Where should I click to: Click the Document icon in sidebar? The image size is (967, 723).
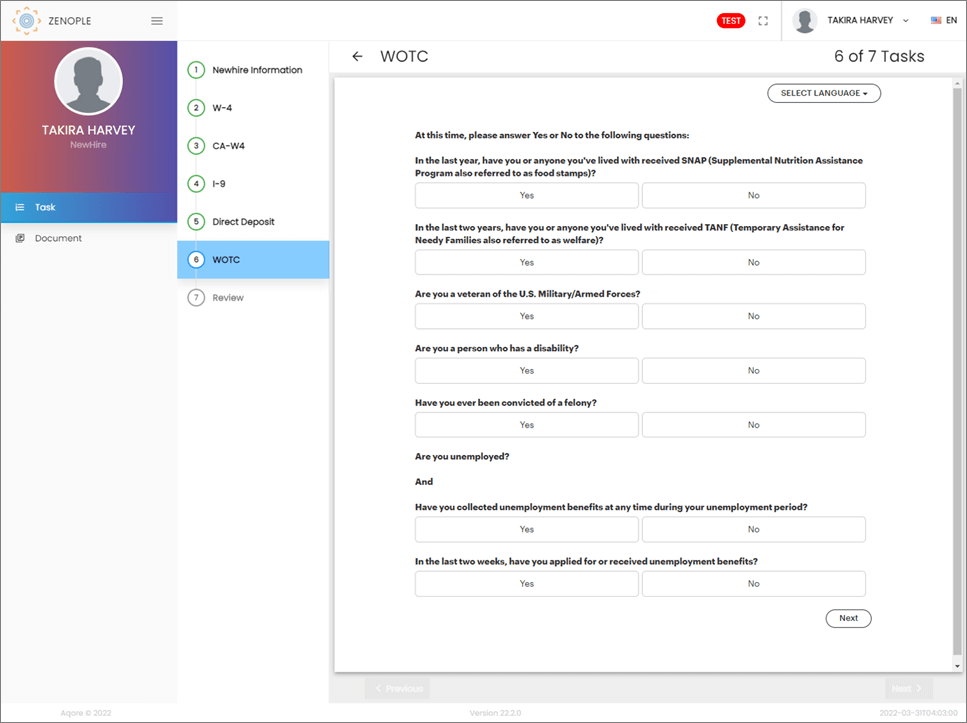20,238
